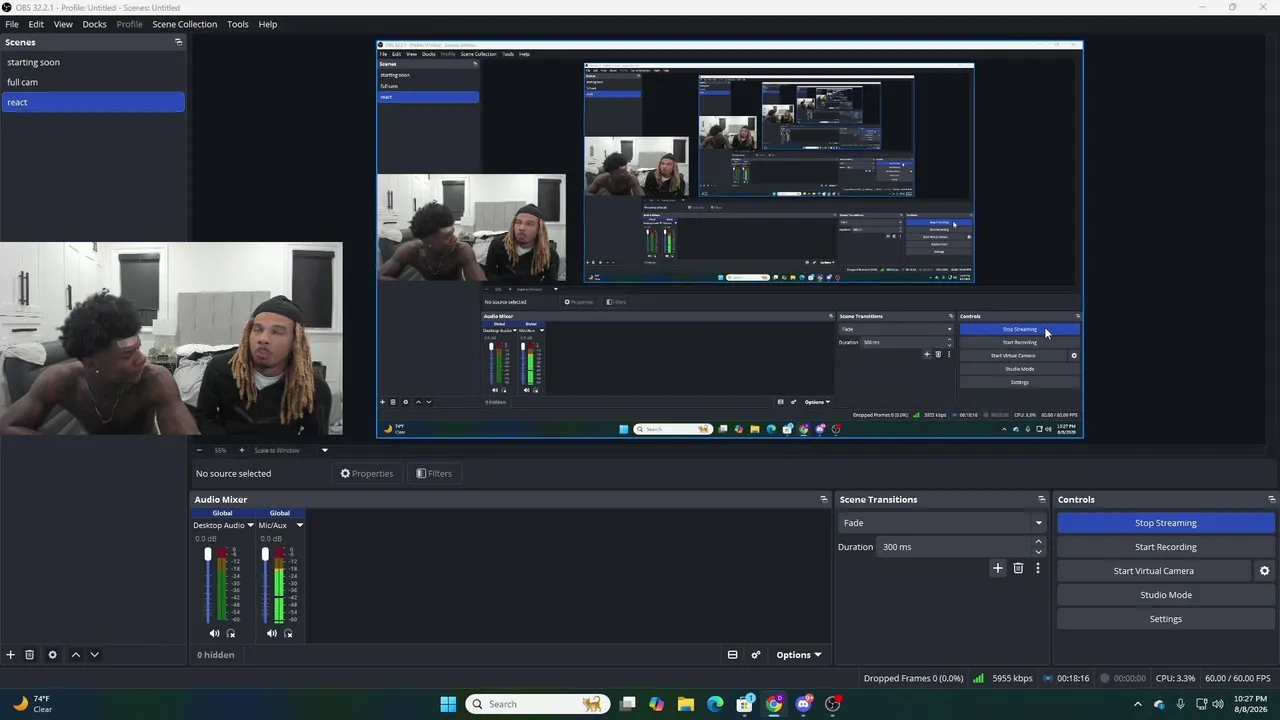Image resolution: width=1280 pixels, height=720 pixels.
Task: Click the CPU 3.3% status text
Action: pos(1175,678)
